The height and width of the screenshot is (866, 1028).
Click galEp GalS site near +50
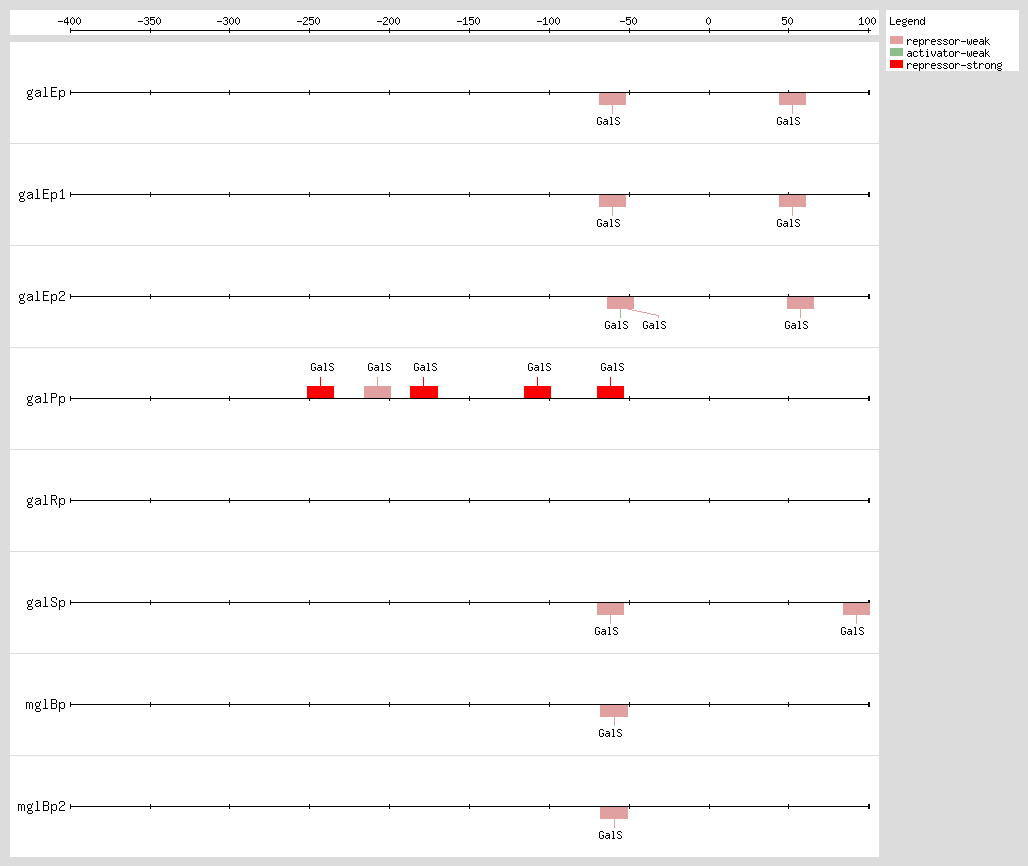[x=792, y=99]
